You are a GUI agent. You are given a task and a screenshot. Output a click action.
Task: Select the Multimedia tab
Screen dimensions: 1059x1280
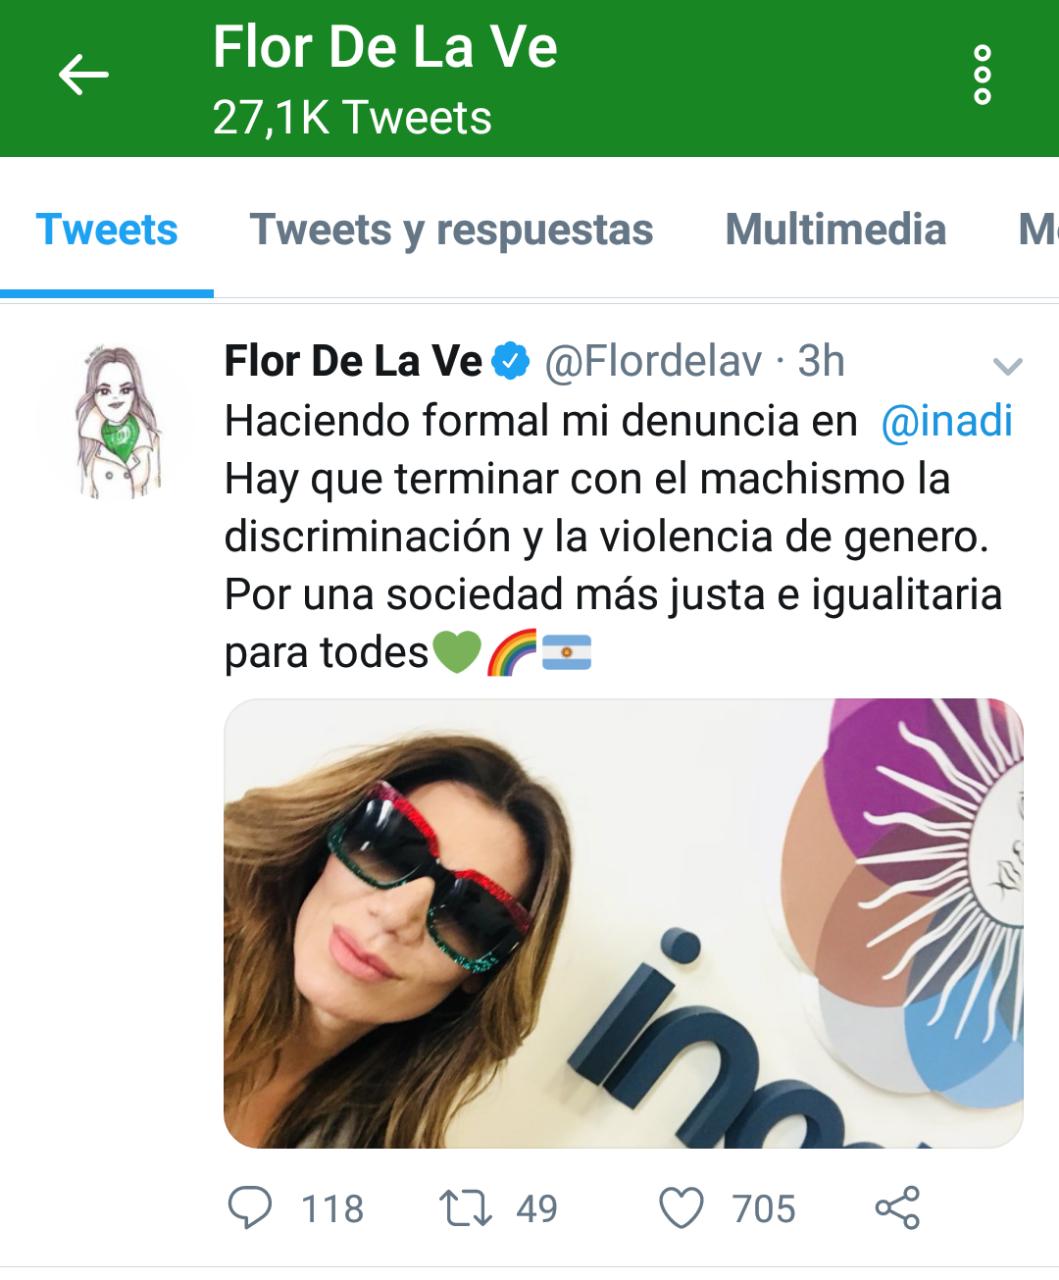tap(835, 229)
